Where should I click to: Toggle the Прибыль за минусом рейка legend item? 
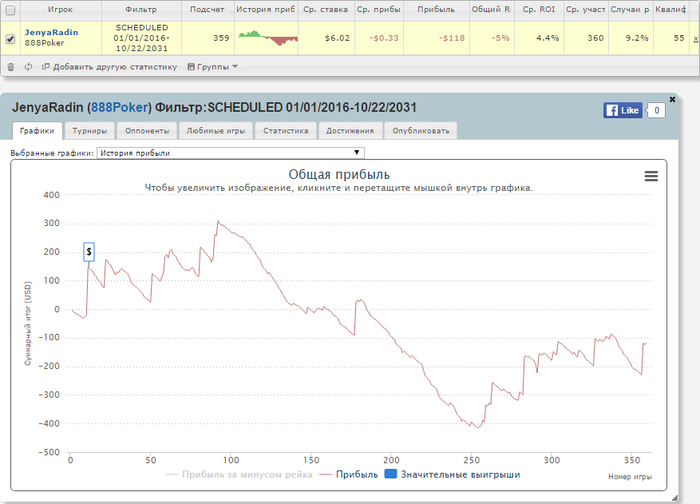click(x=239, y=475)
